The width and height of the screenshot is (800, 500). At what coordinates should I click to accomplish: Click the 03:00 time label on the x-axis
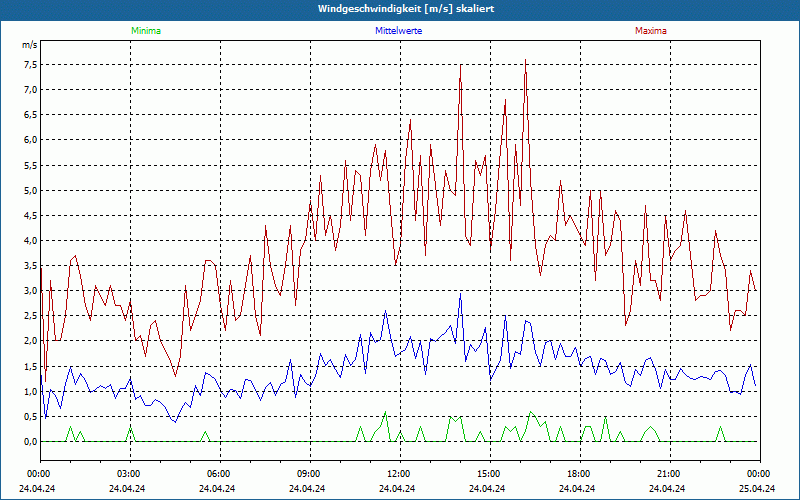tap(129, 474)
